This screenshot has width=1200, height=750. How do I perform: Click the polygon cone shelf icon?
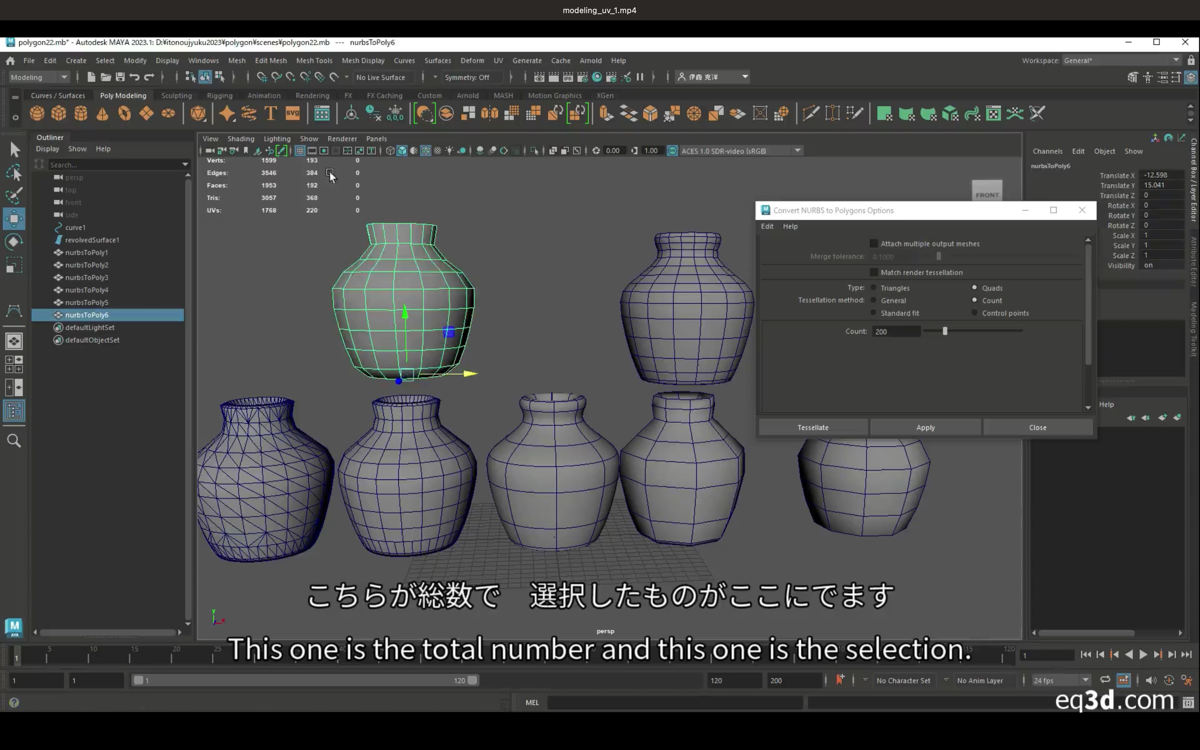[103, 113]
